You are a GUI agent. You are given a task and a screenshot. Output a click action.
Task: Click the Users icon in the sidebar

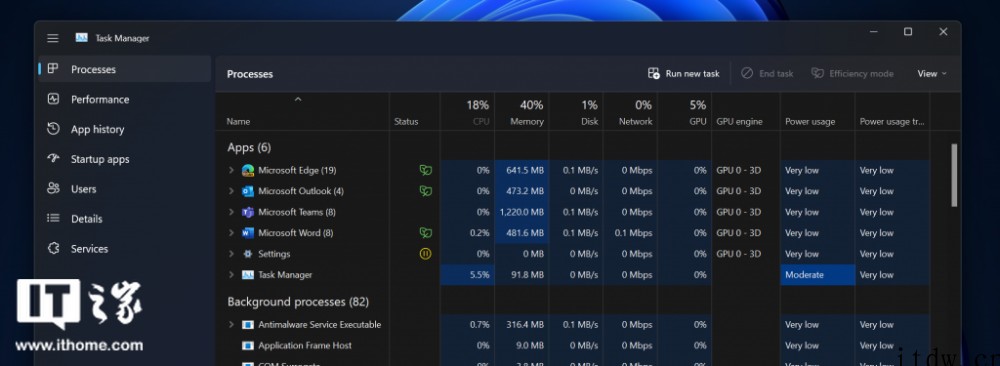coord(54,189)
